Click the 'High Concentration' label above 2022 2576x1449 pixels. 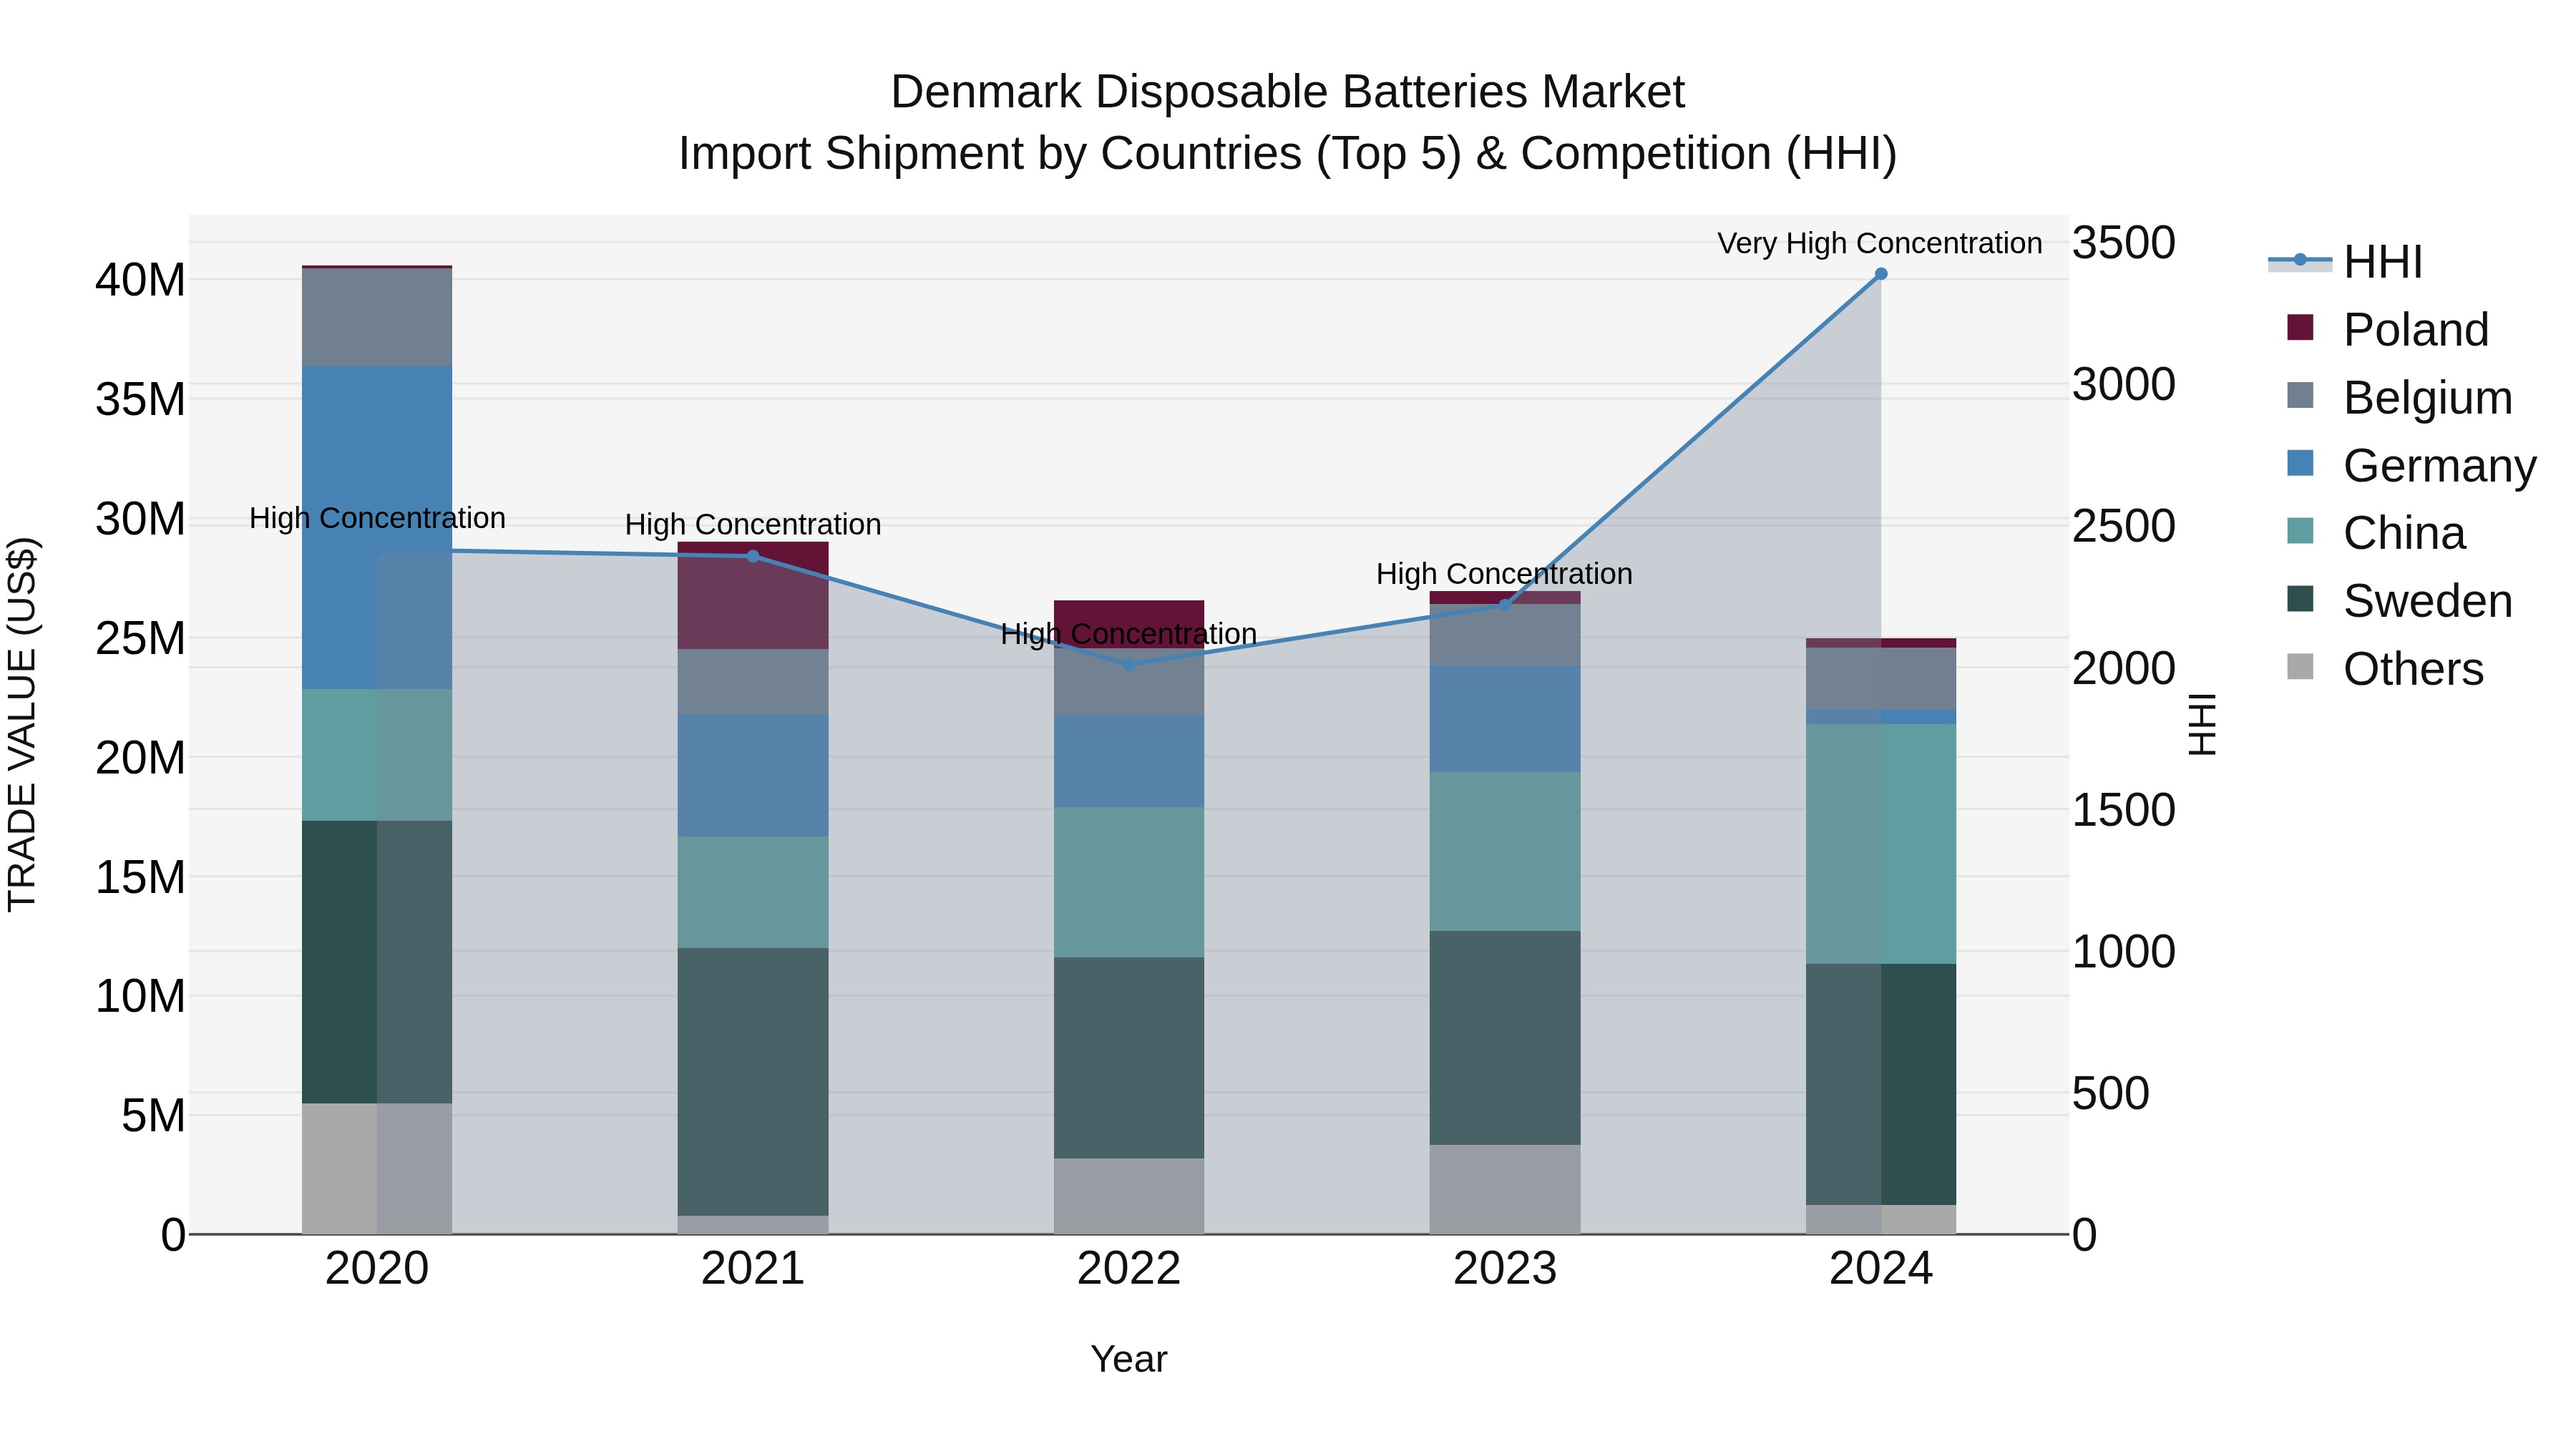click(1129, 634)
